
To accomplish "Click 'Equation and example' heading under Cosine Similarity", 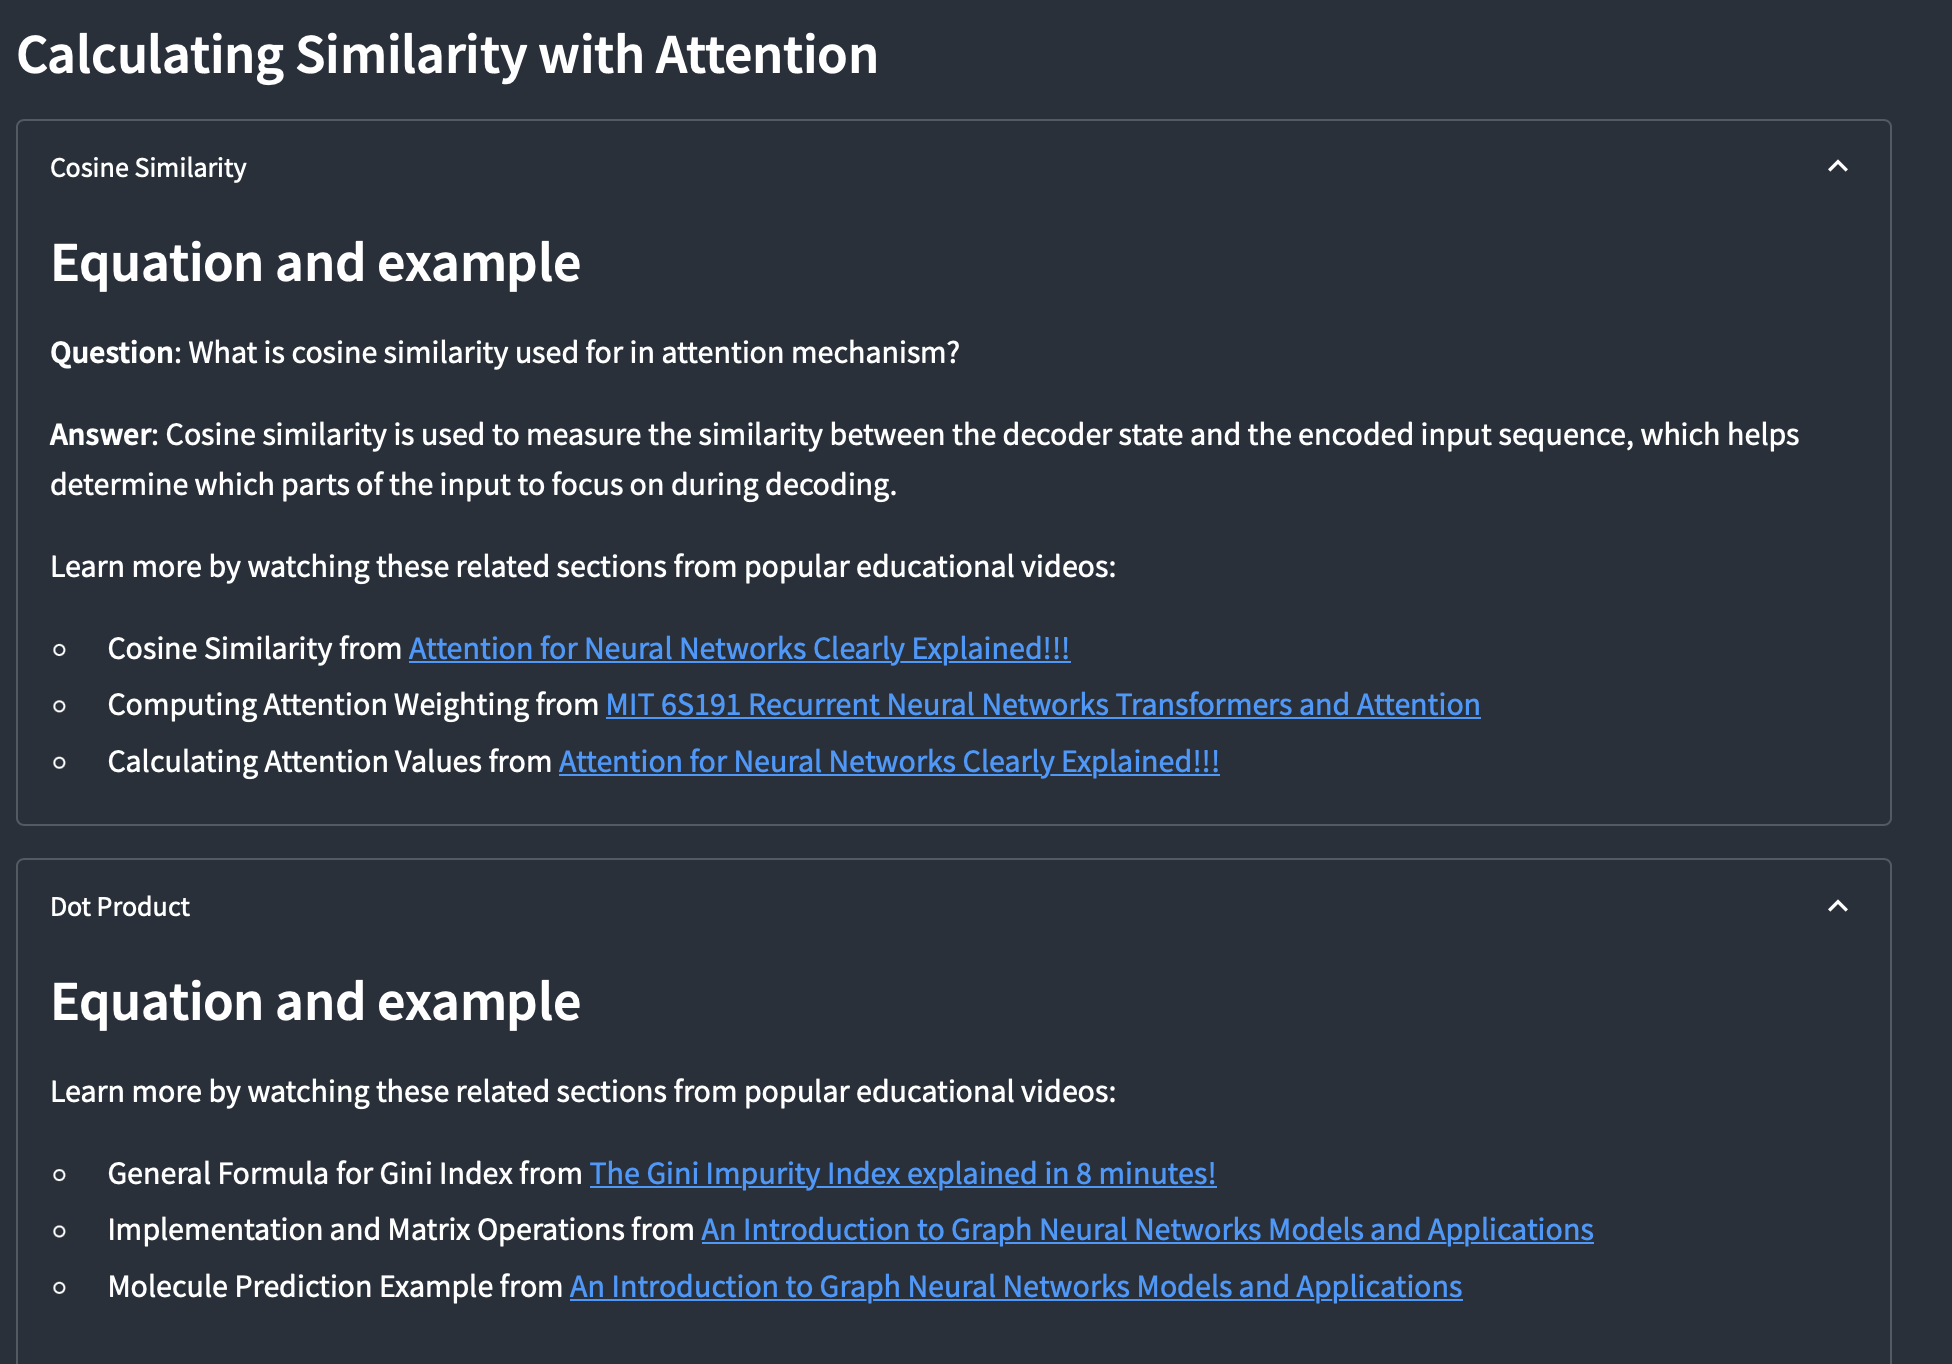I will [x=315, y=263].
